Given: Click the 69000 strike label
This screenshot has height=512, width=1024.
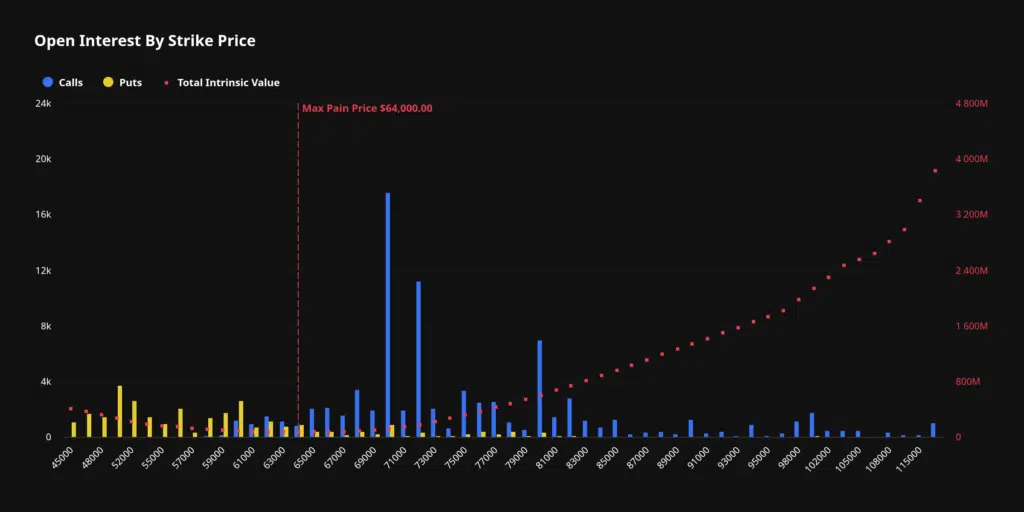Looking at the screenshot, I should click(366, 457).
